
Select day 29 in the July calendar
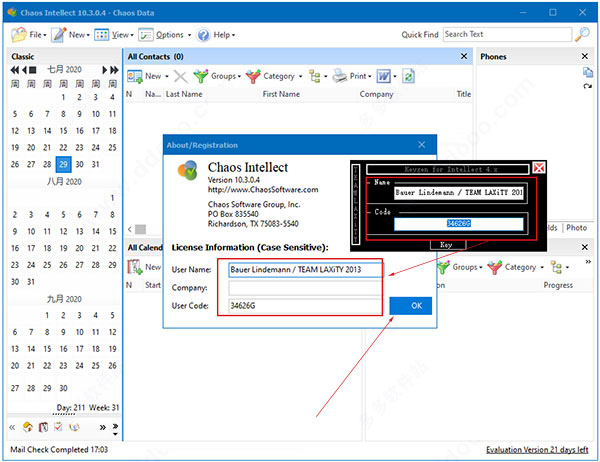point(64,164)
